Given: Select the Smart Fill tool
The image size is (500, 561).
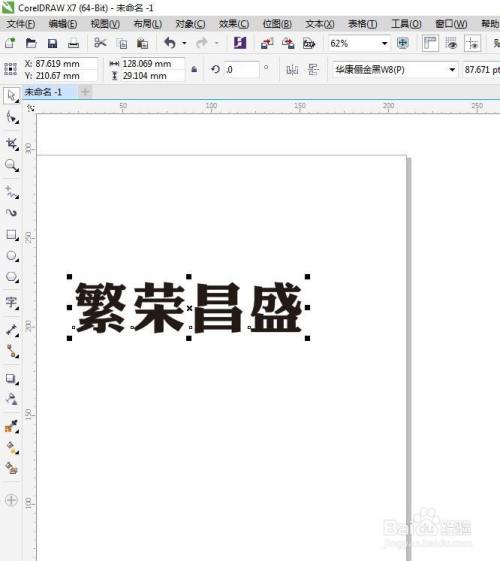Looking at the screenshot, I should point(11,468).
